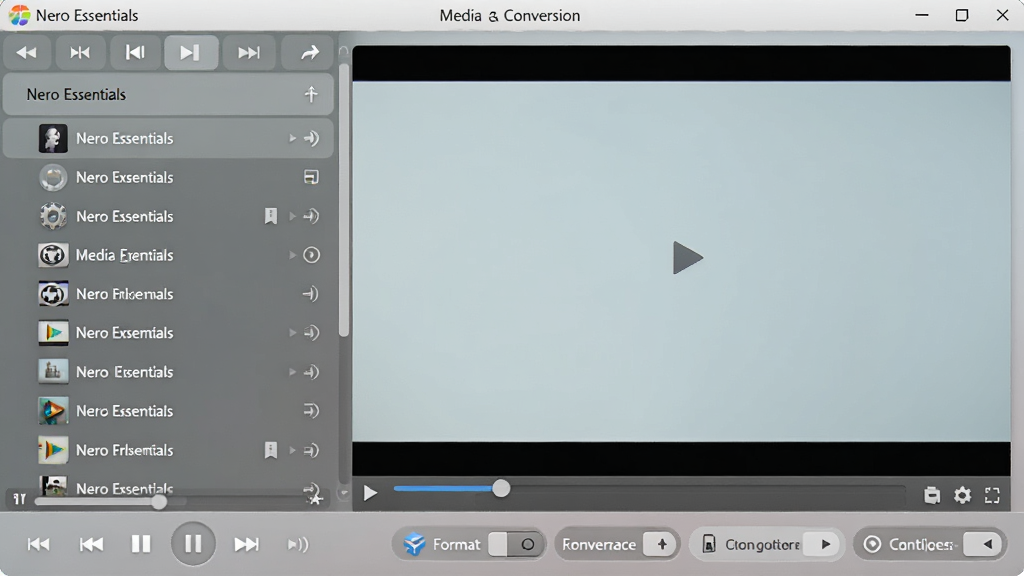Viewport: 1024px width, 576px height.
Task: Click the rewind icon in top toolbar
Action: pos(27,53)
